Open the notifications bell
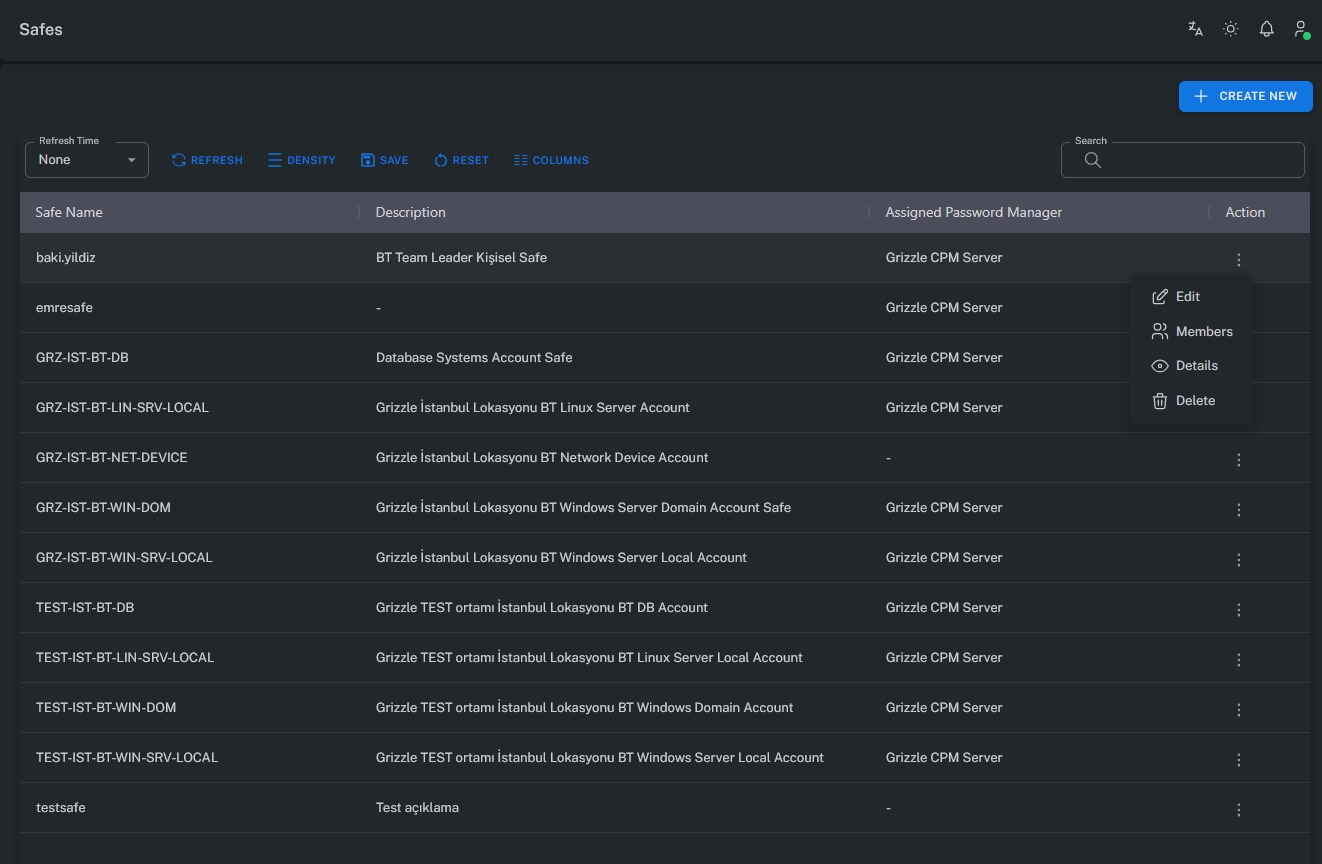 [1266, 29]
